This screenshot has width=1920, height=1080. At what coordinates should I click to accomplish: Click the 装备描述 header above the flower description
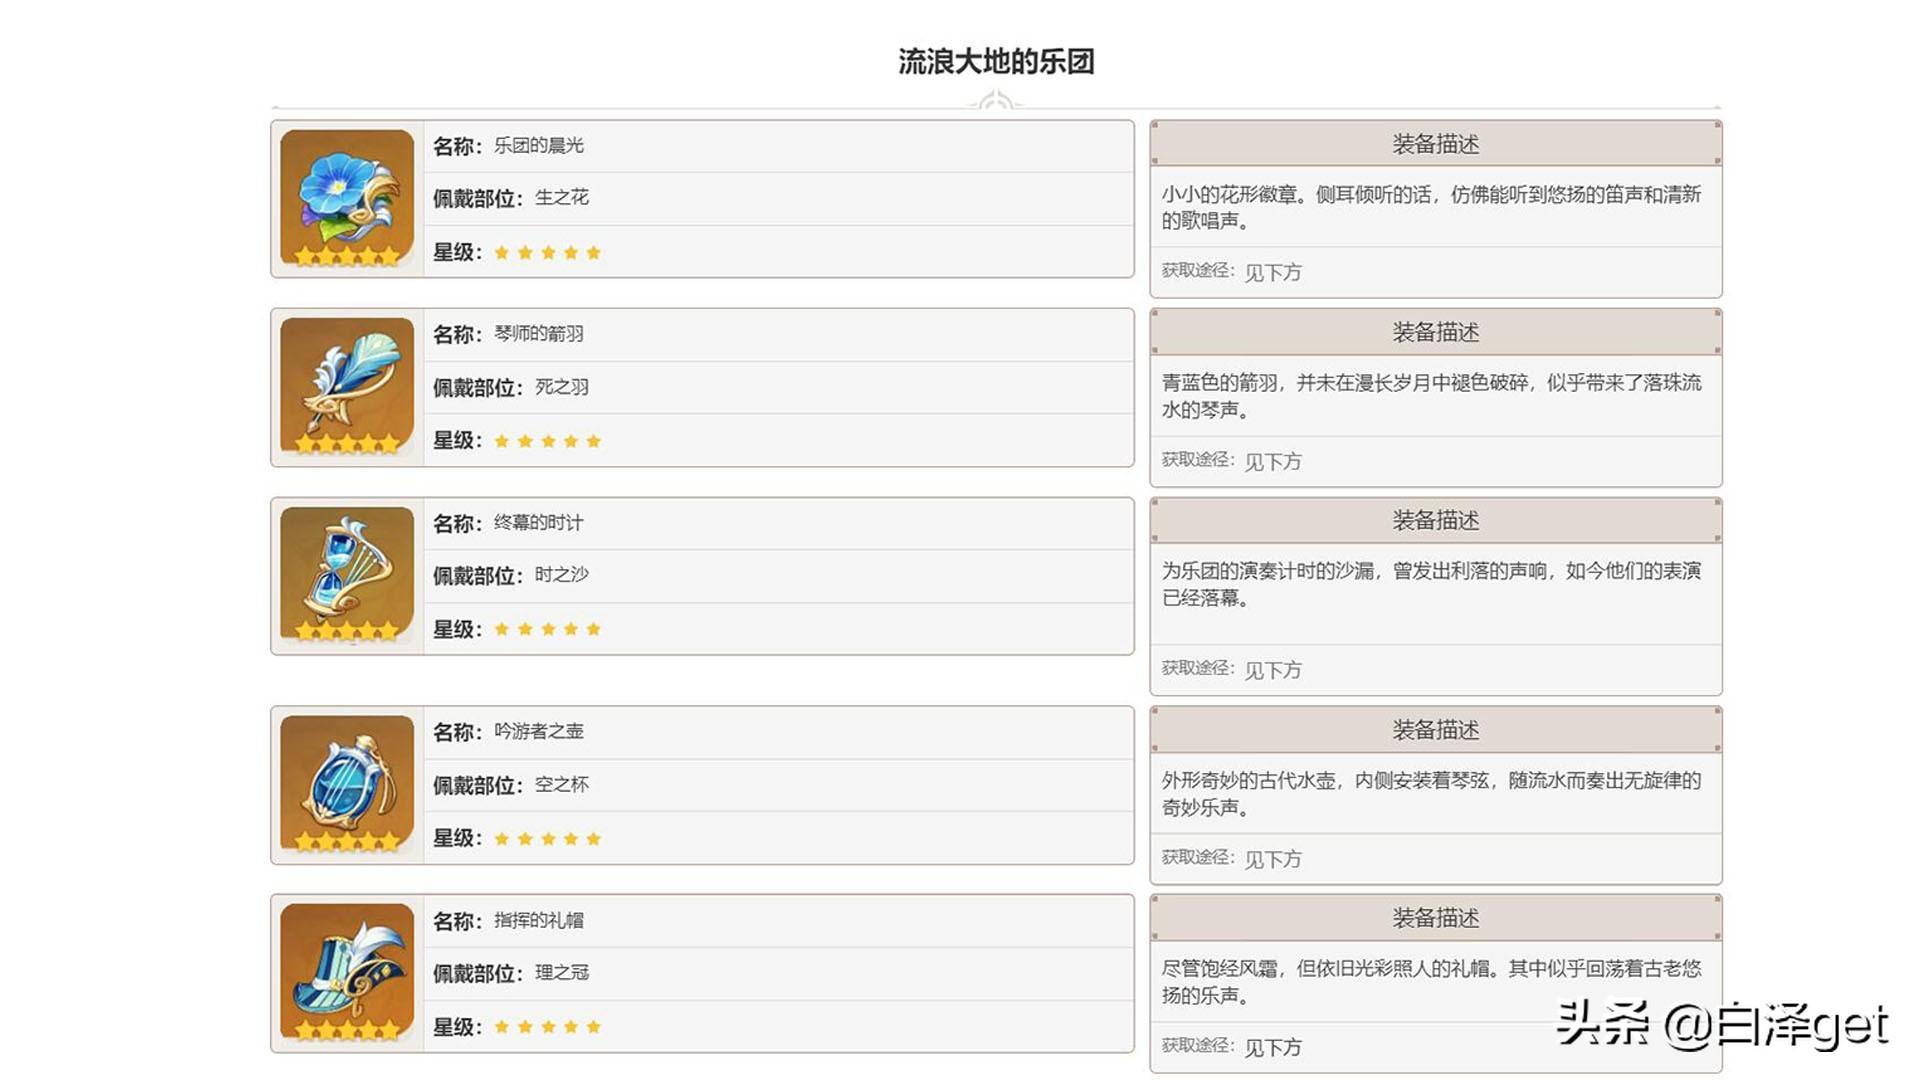(1436, 144)
